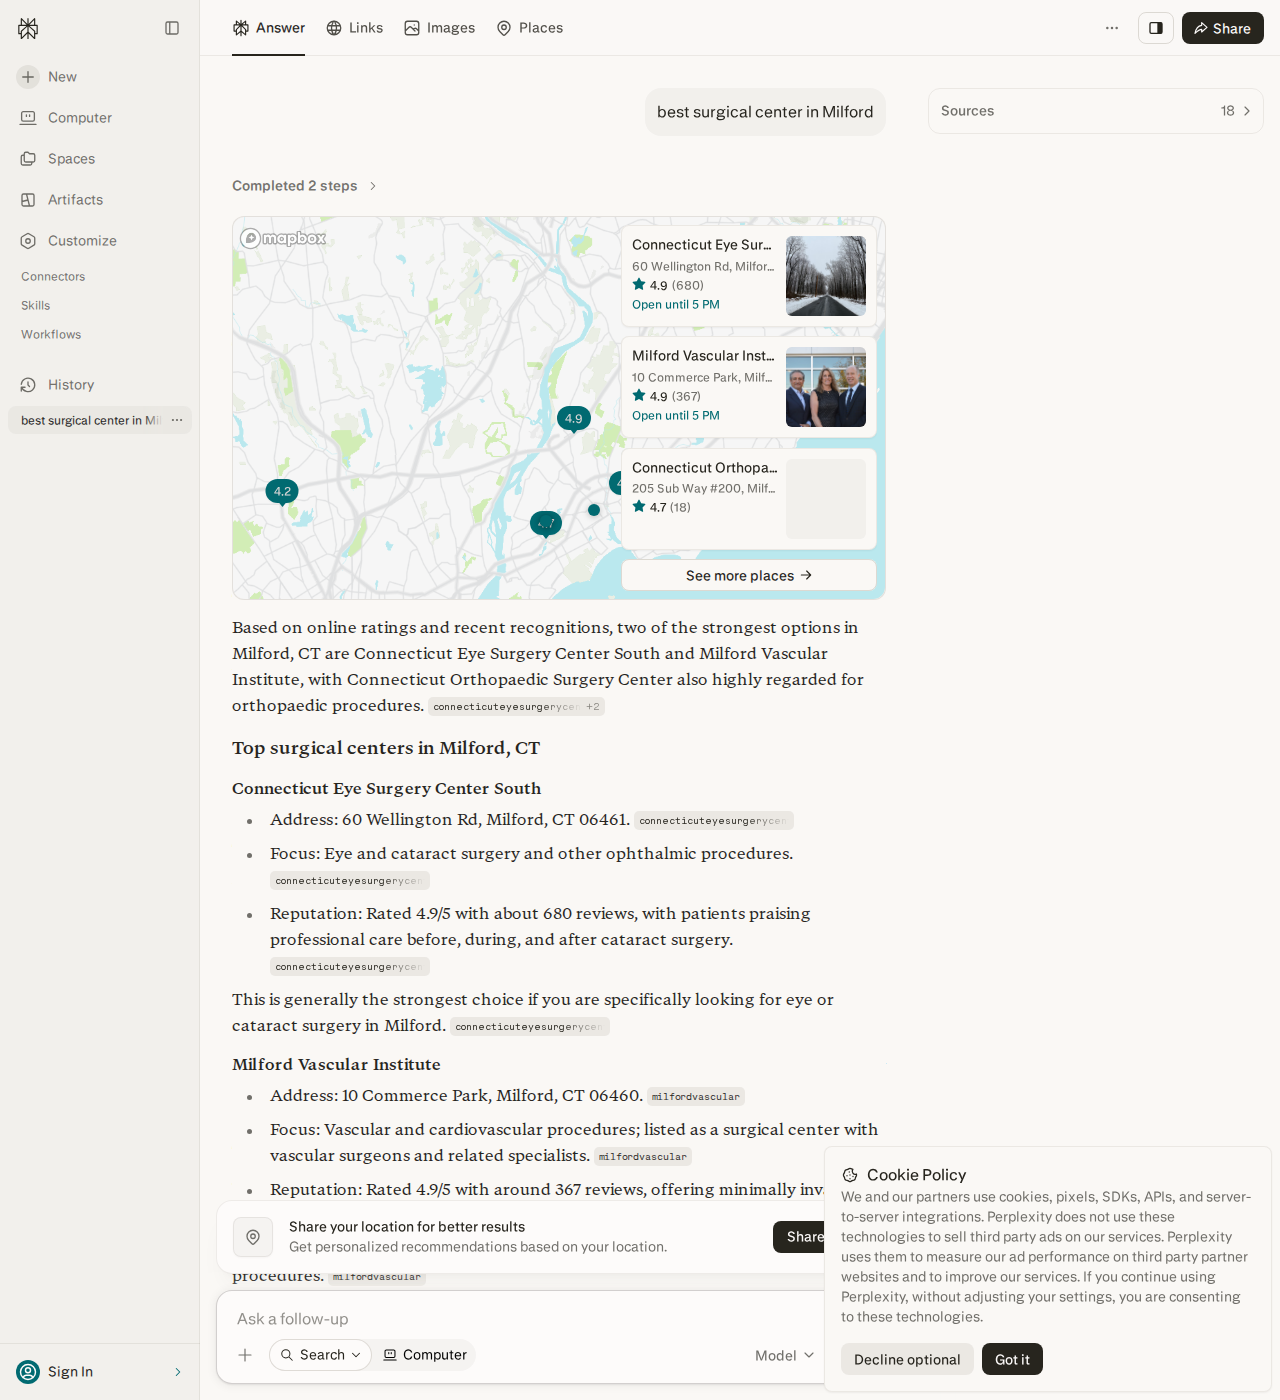The width and height of the screenshot is (1280, 1400).
Task: Toggle Computer mode in follow-up box
Action: point(425,1355)
